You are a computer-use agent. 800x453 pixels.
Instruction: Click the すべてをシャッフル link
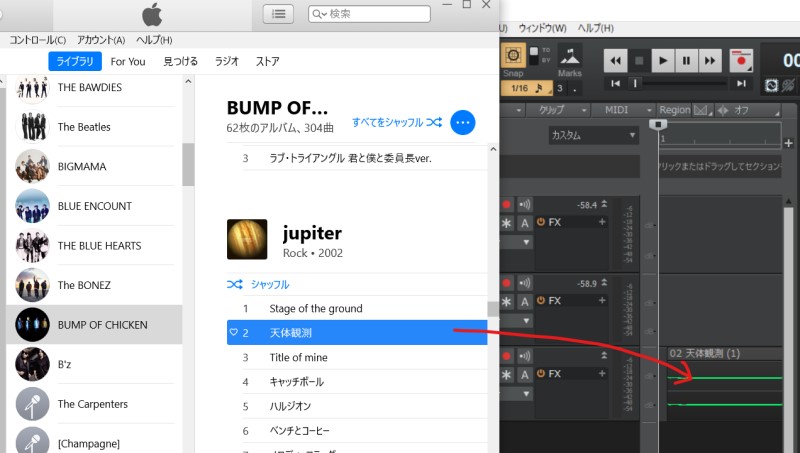[397, 122]
